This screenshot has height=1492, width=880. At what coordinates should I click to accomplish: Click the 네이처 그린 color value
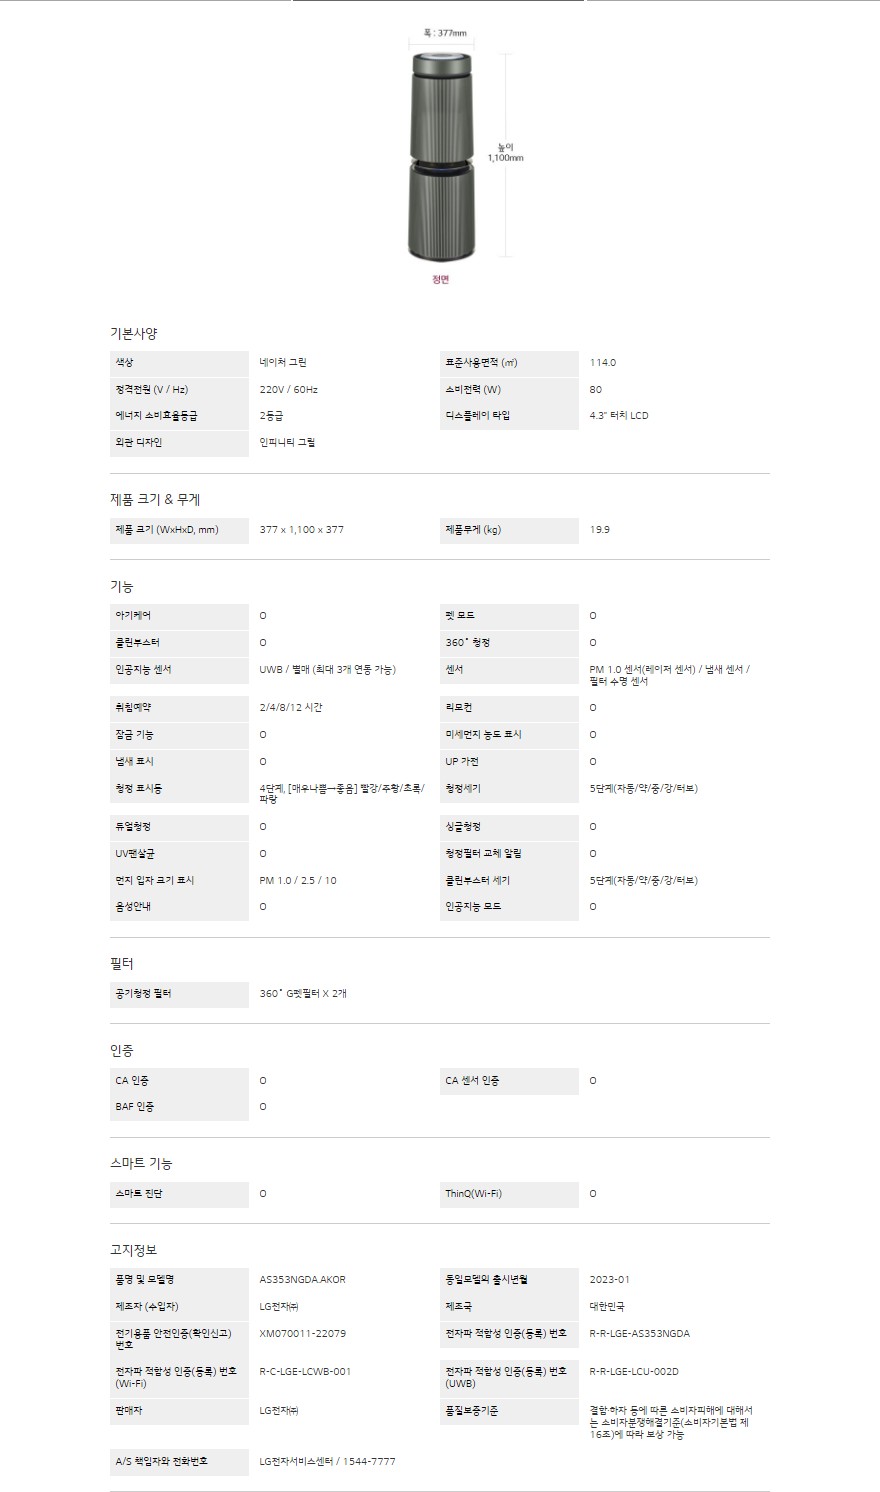[x=283, y=363]
